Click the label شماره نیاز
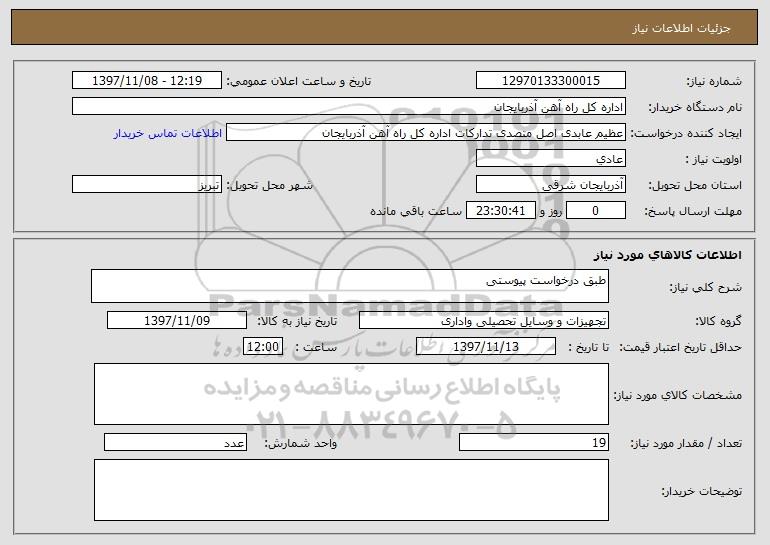This screenshot has height=545, width=770. (714, 81)
